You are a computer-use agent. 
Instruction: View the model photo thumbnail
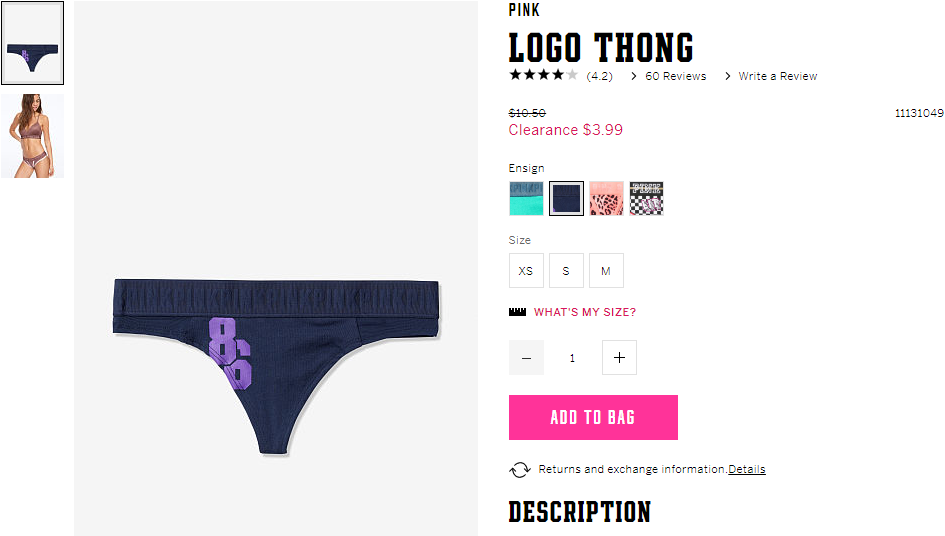[x=33, y=136]
